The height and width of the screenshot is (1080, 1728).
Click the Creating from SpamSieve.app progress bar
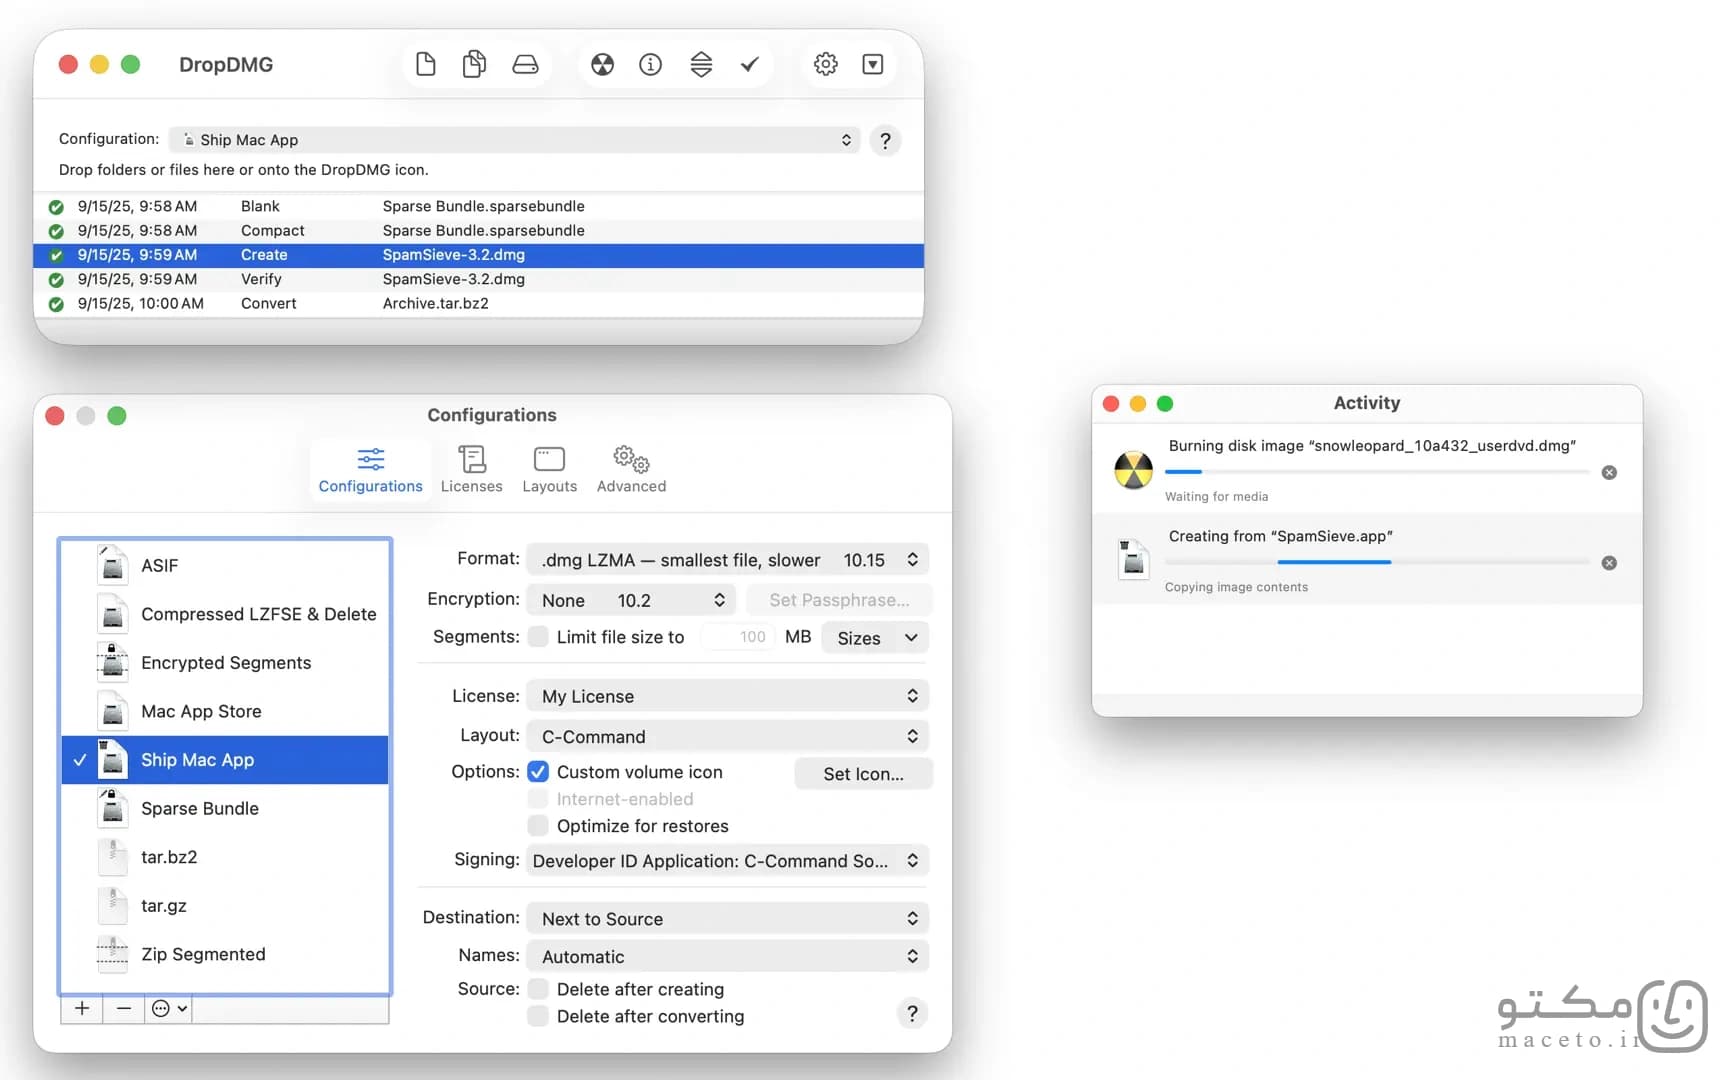(x=1377, y=563)
